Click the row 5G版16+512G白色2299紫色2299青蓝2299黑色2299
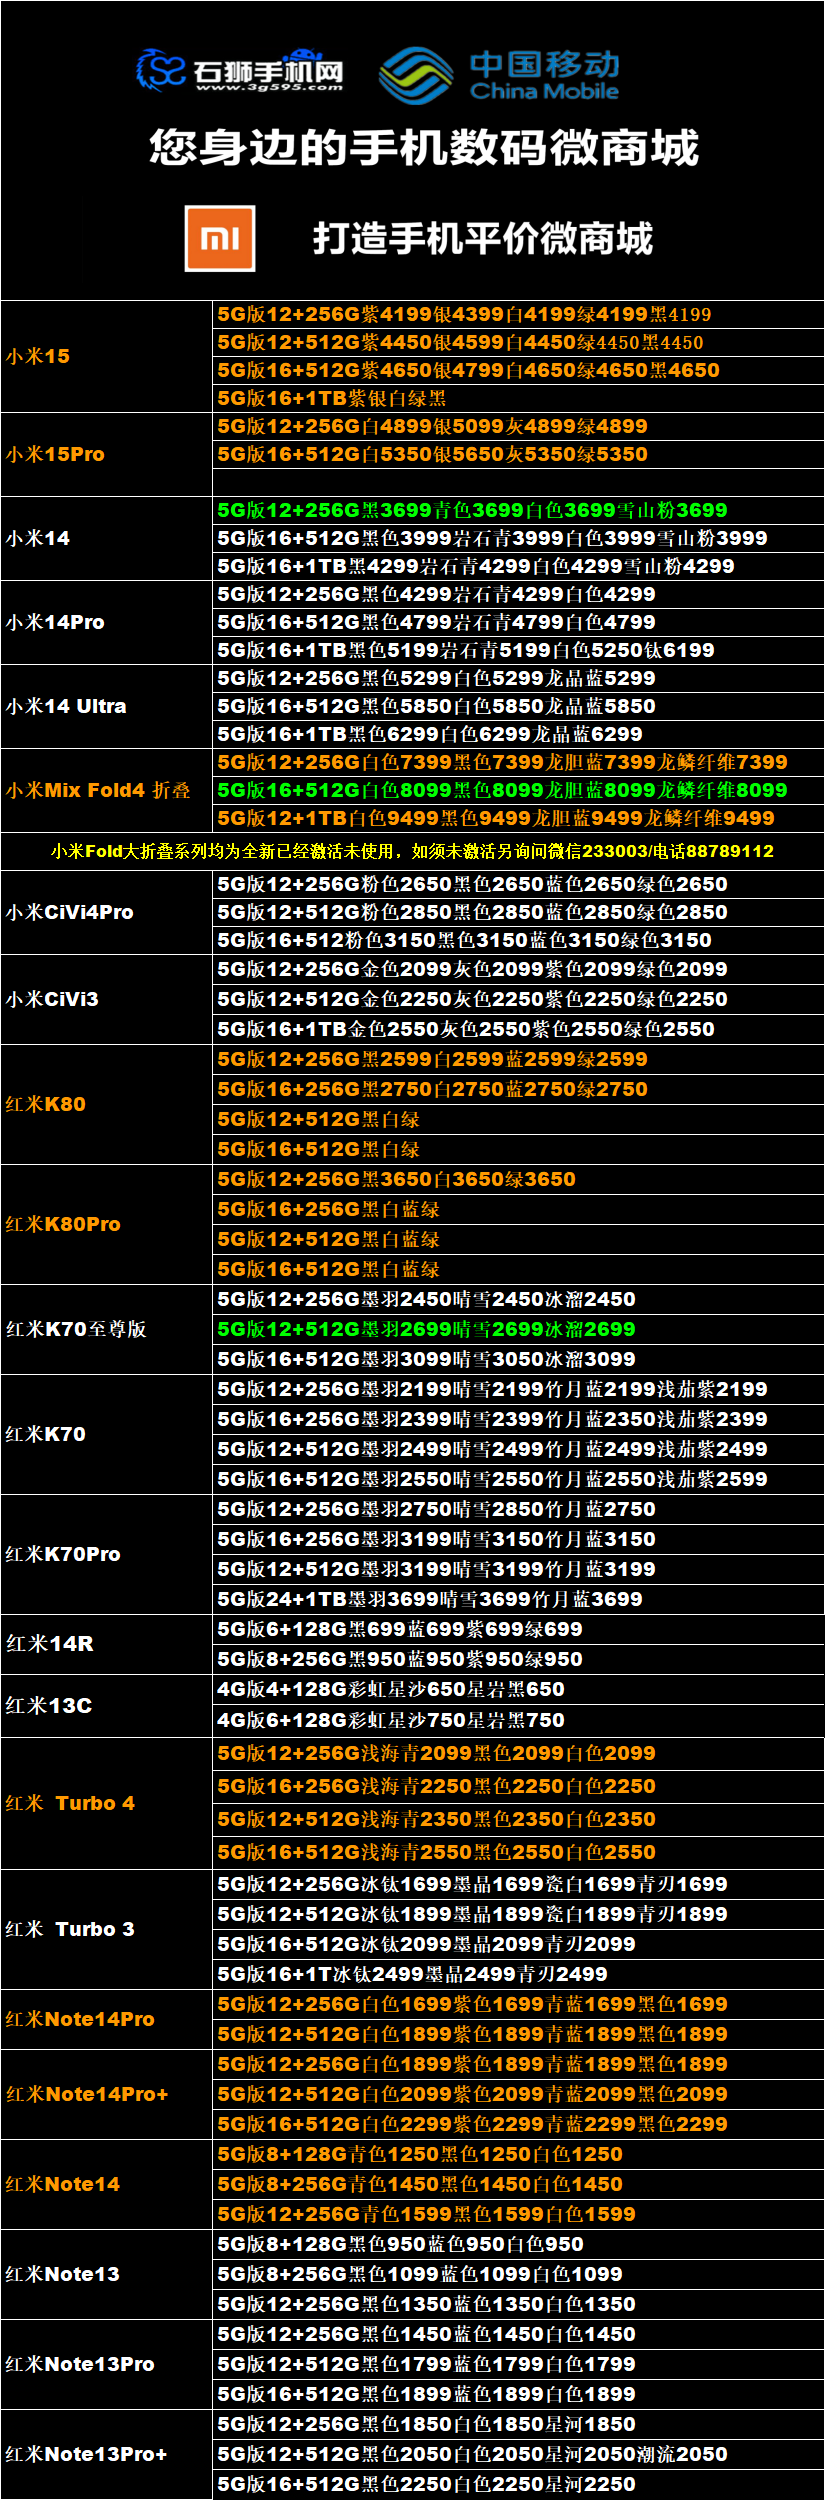Screen dimensions: 825x2500 (x=518, y=2124)
